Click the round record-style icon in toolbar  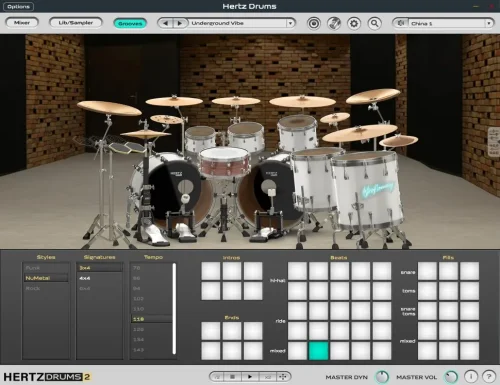click(314, 24)
